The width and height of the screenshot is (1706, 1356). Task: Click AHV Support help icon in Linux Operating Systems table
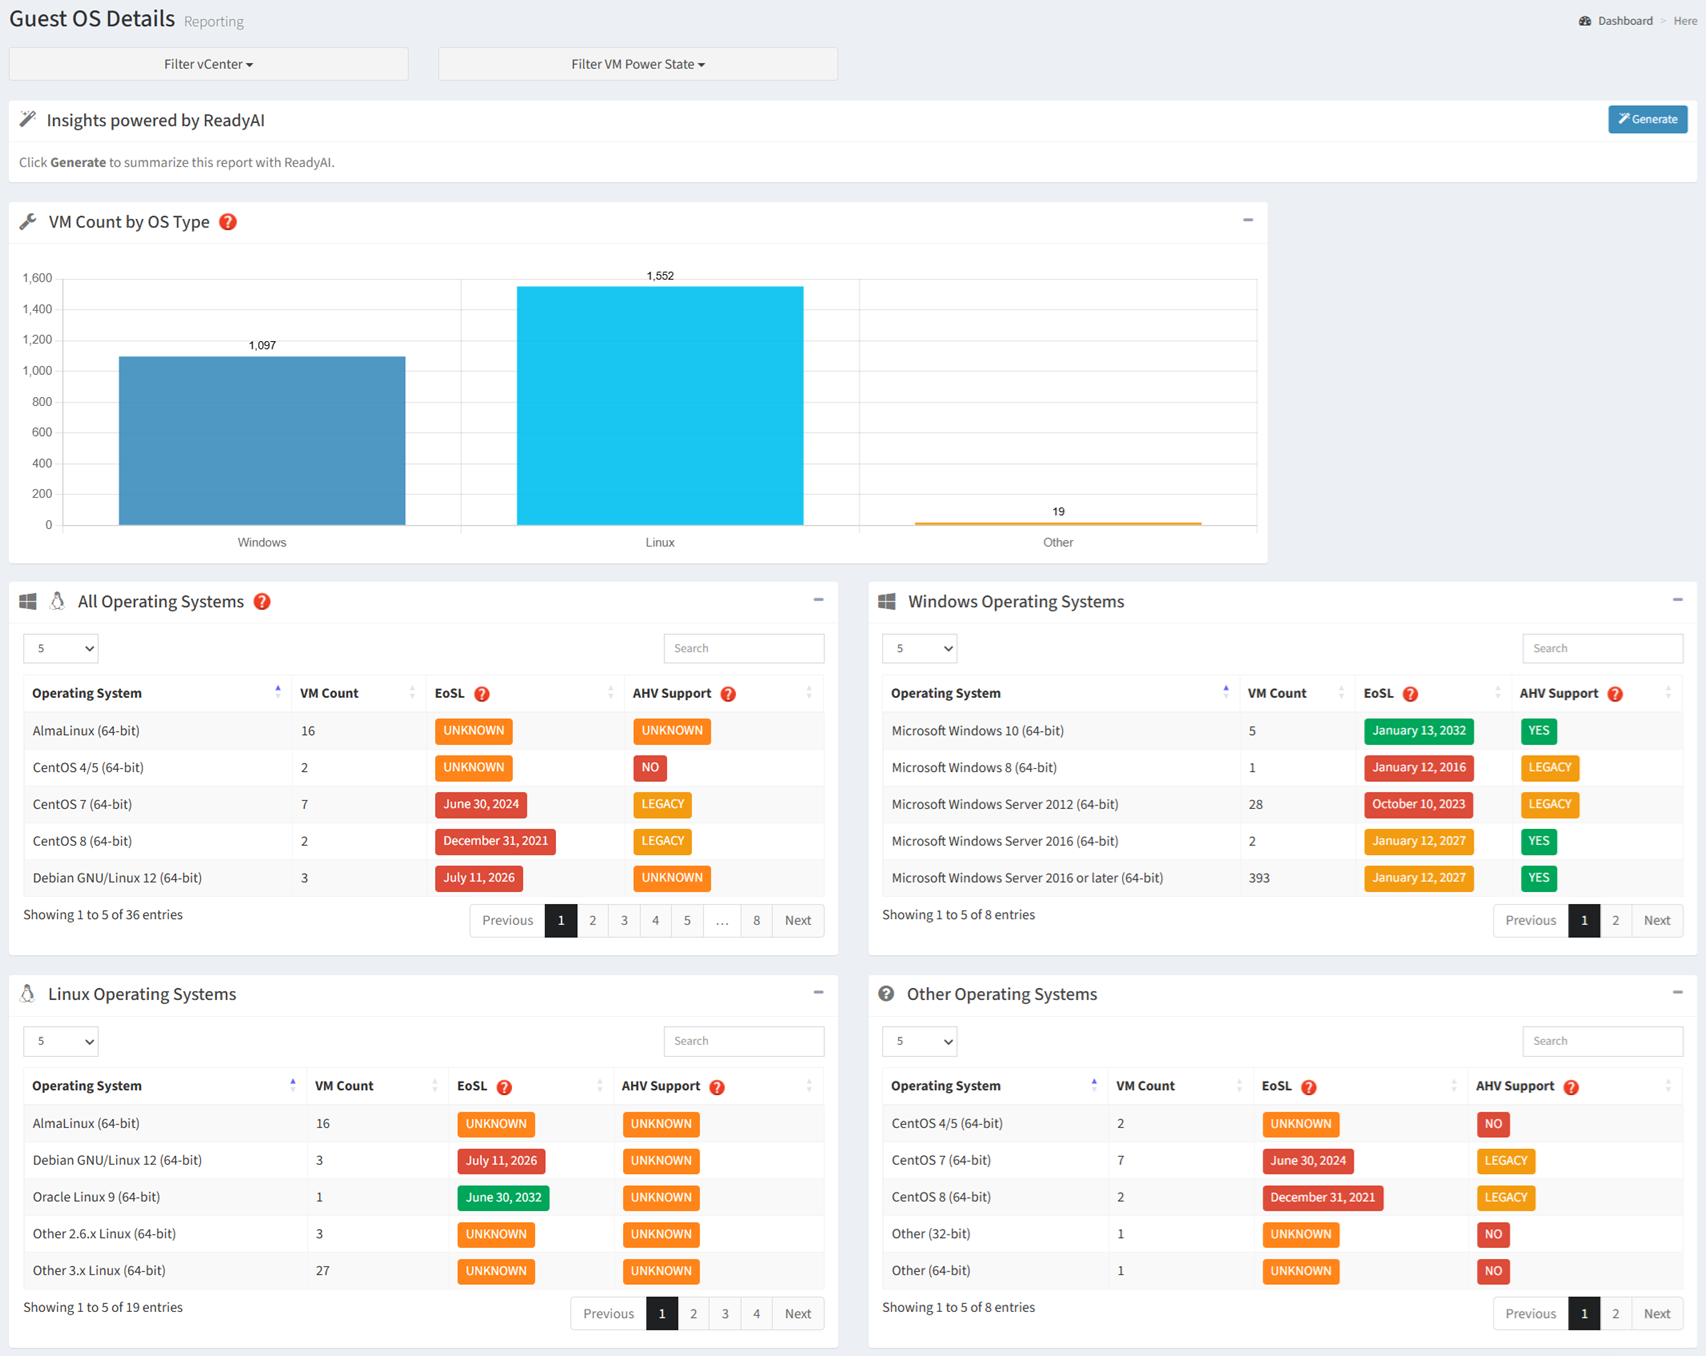717,1087
